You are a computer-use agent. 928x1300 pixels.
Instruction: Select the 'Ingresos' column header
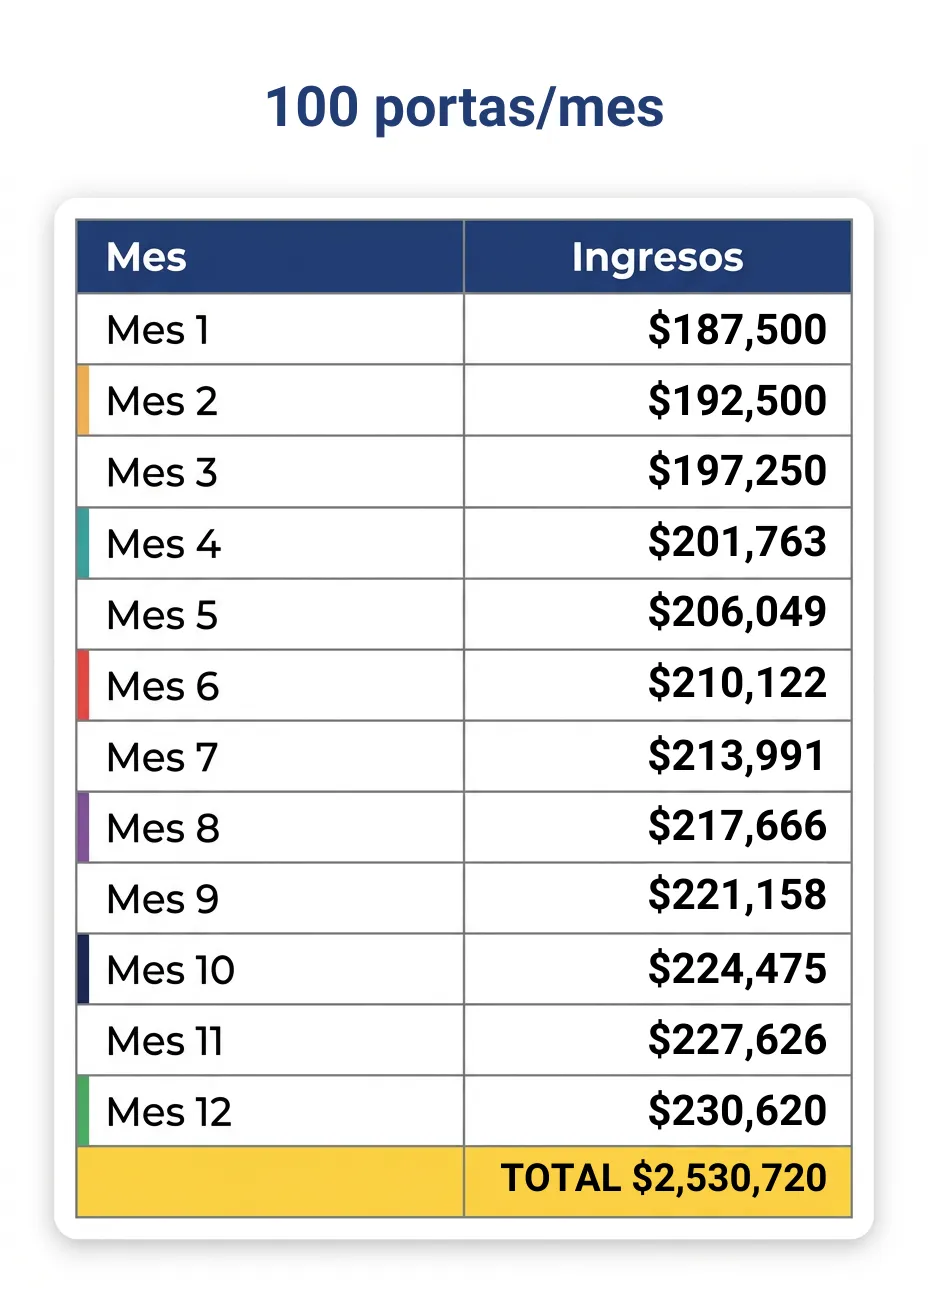(x=658, y=257)
